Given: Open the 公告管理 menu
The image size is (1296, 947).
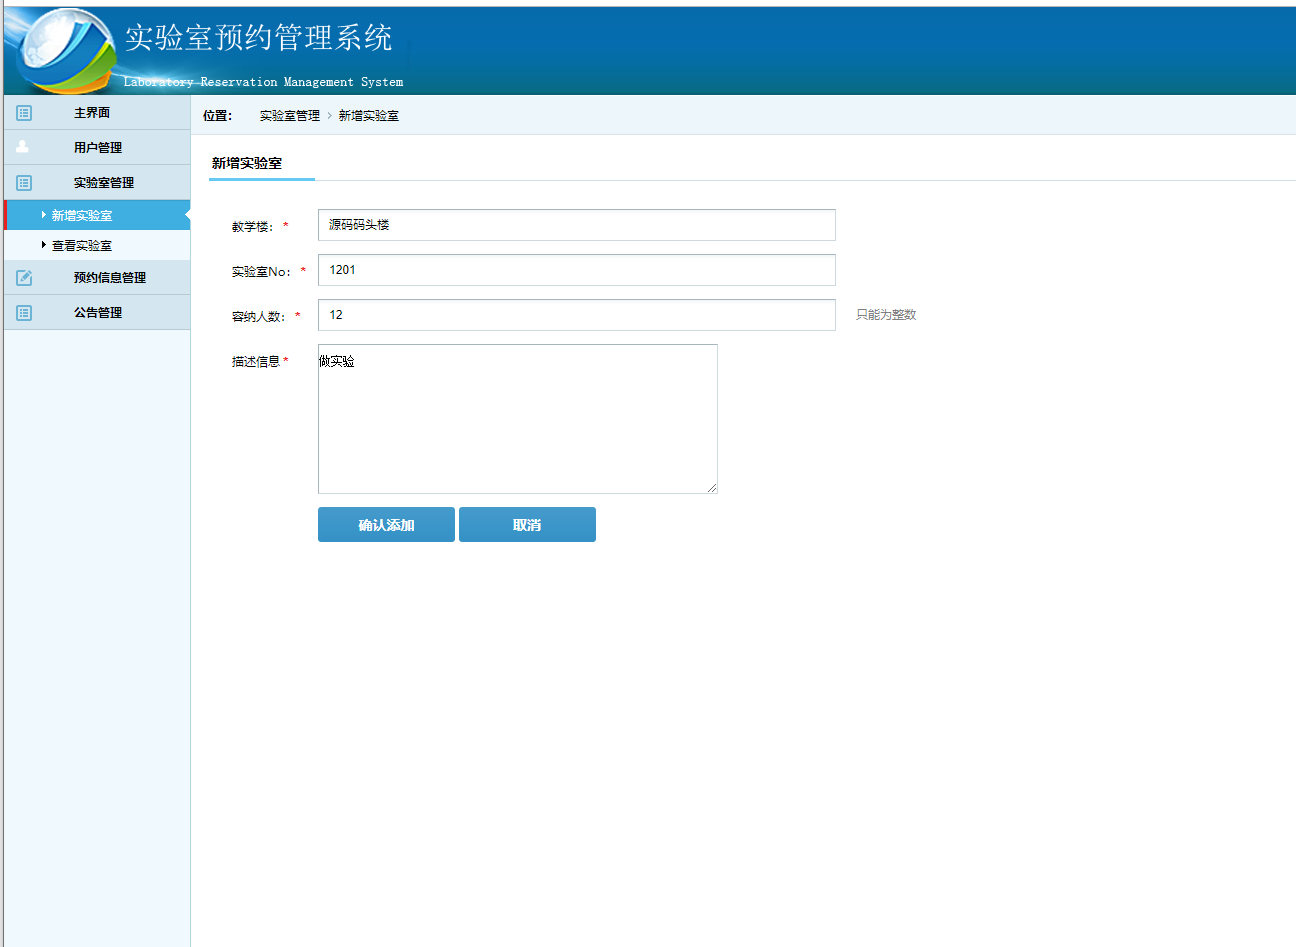Looking at the screenshot, I should 97,312.
